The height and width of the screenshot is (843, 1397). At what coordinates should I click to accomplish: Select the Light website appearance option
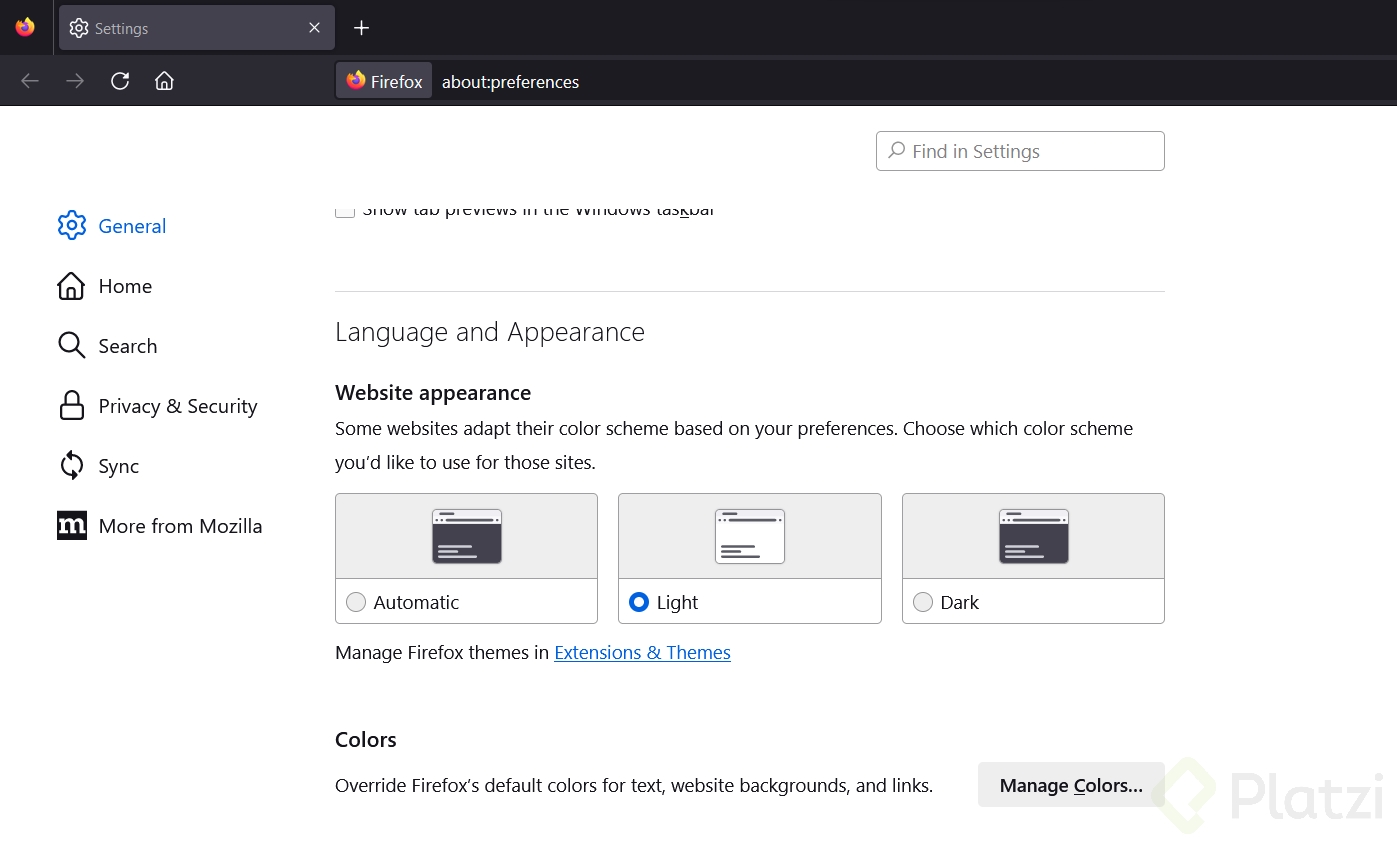(639, 602)
